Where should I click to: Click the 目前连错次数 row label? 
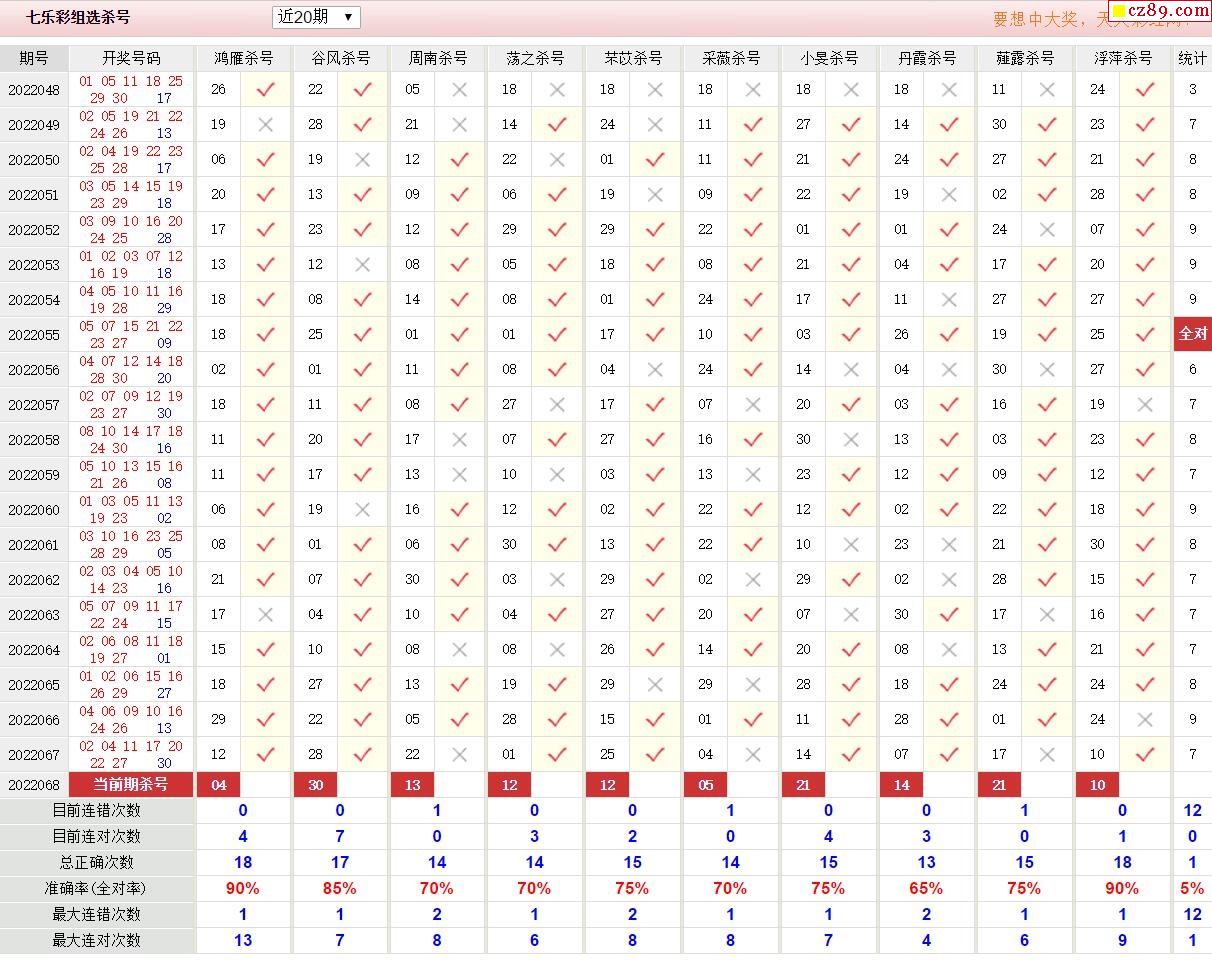pos(96,810)
